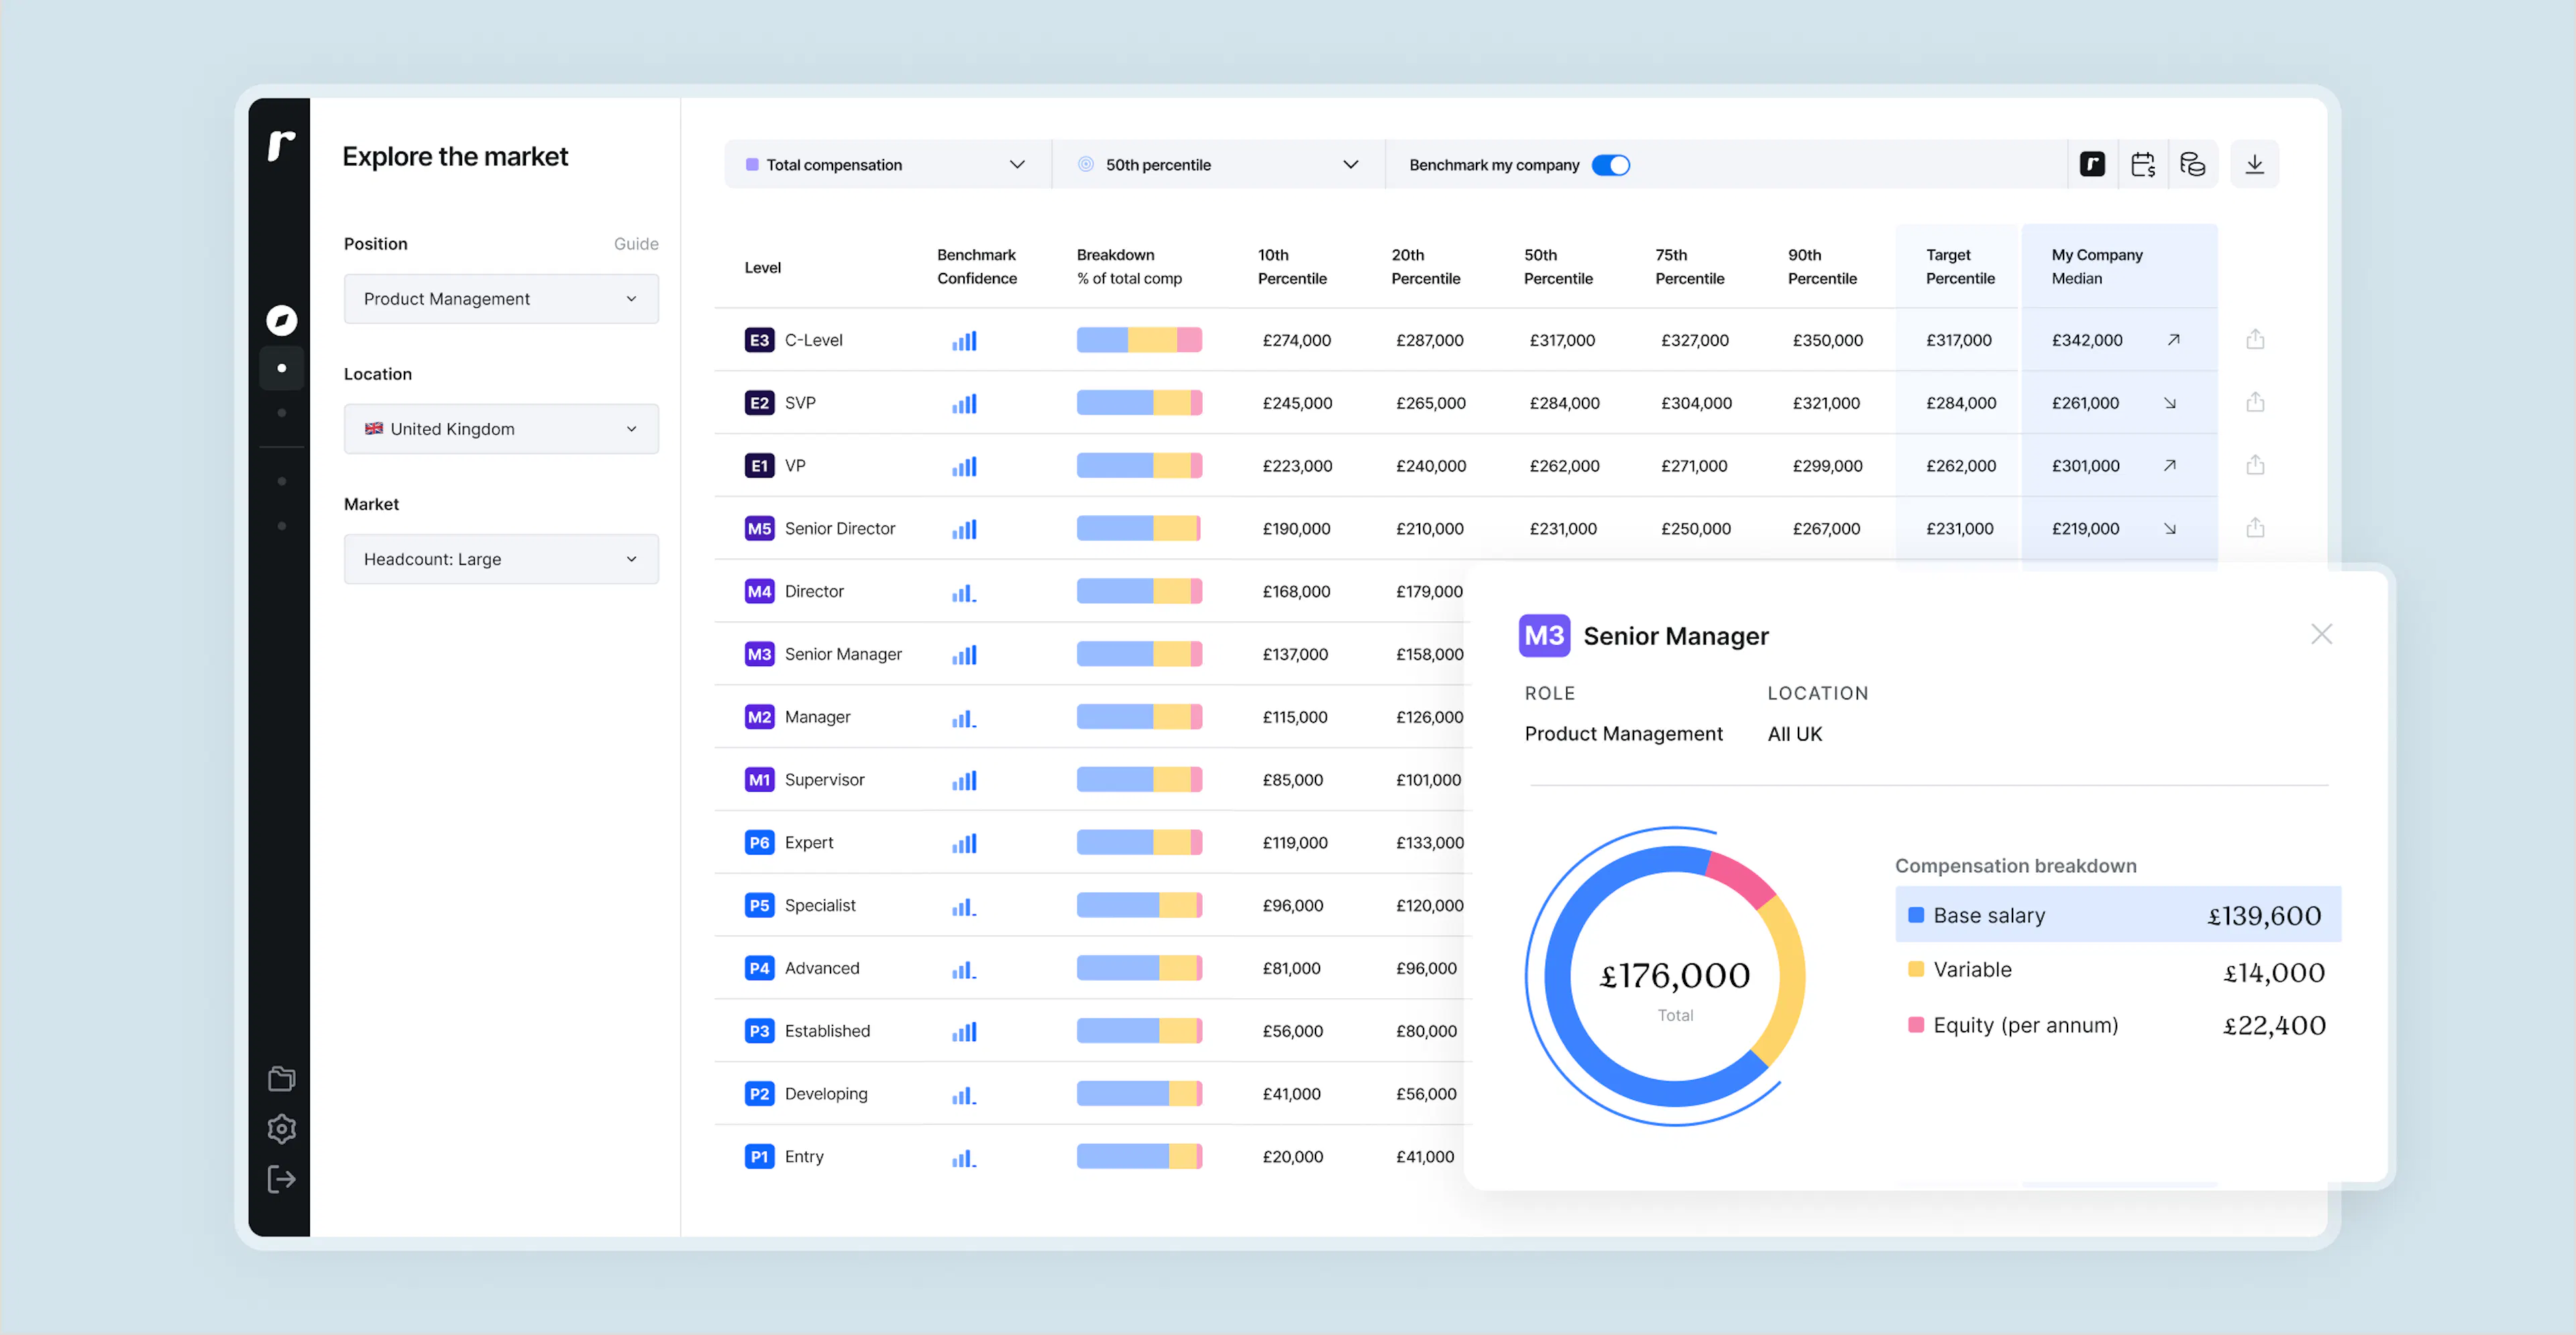The height and width of the screenshot is (1335, 2576).
Task: Open the folder icon in the sidebar
Action: click(x=281, y=1078)
